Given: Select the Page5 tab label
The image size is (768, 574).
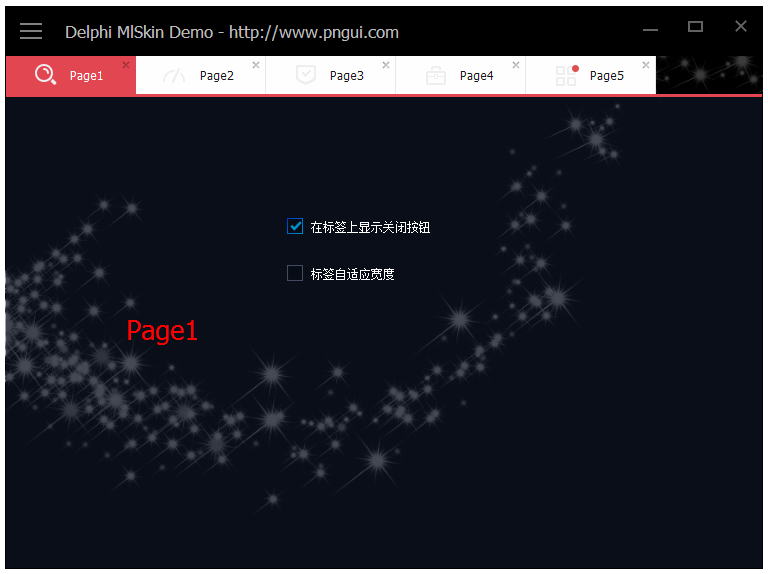Looking at the screenshot, I should click(x=607, y=76).
